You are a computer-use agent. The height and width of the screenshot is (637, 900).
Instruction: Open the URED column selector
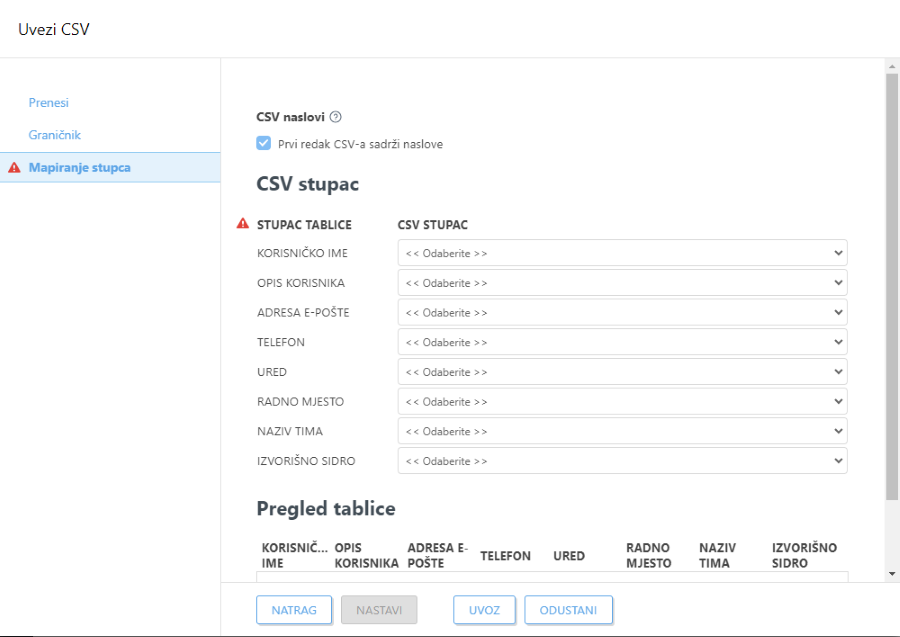pos(622,371)
